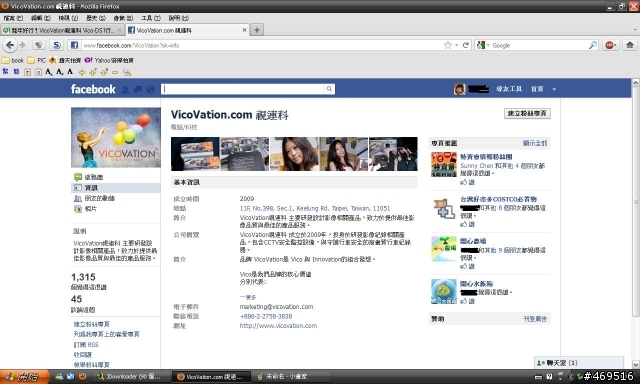Open the Yahoo bookmark
This screenshot has height=384, width=640.
pos(109,60)
